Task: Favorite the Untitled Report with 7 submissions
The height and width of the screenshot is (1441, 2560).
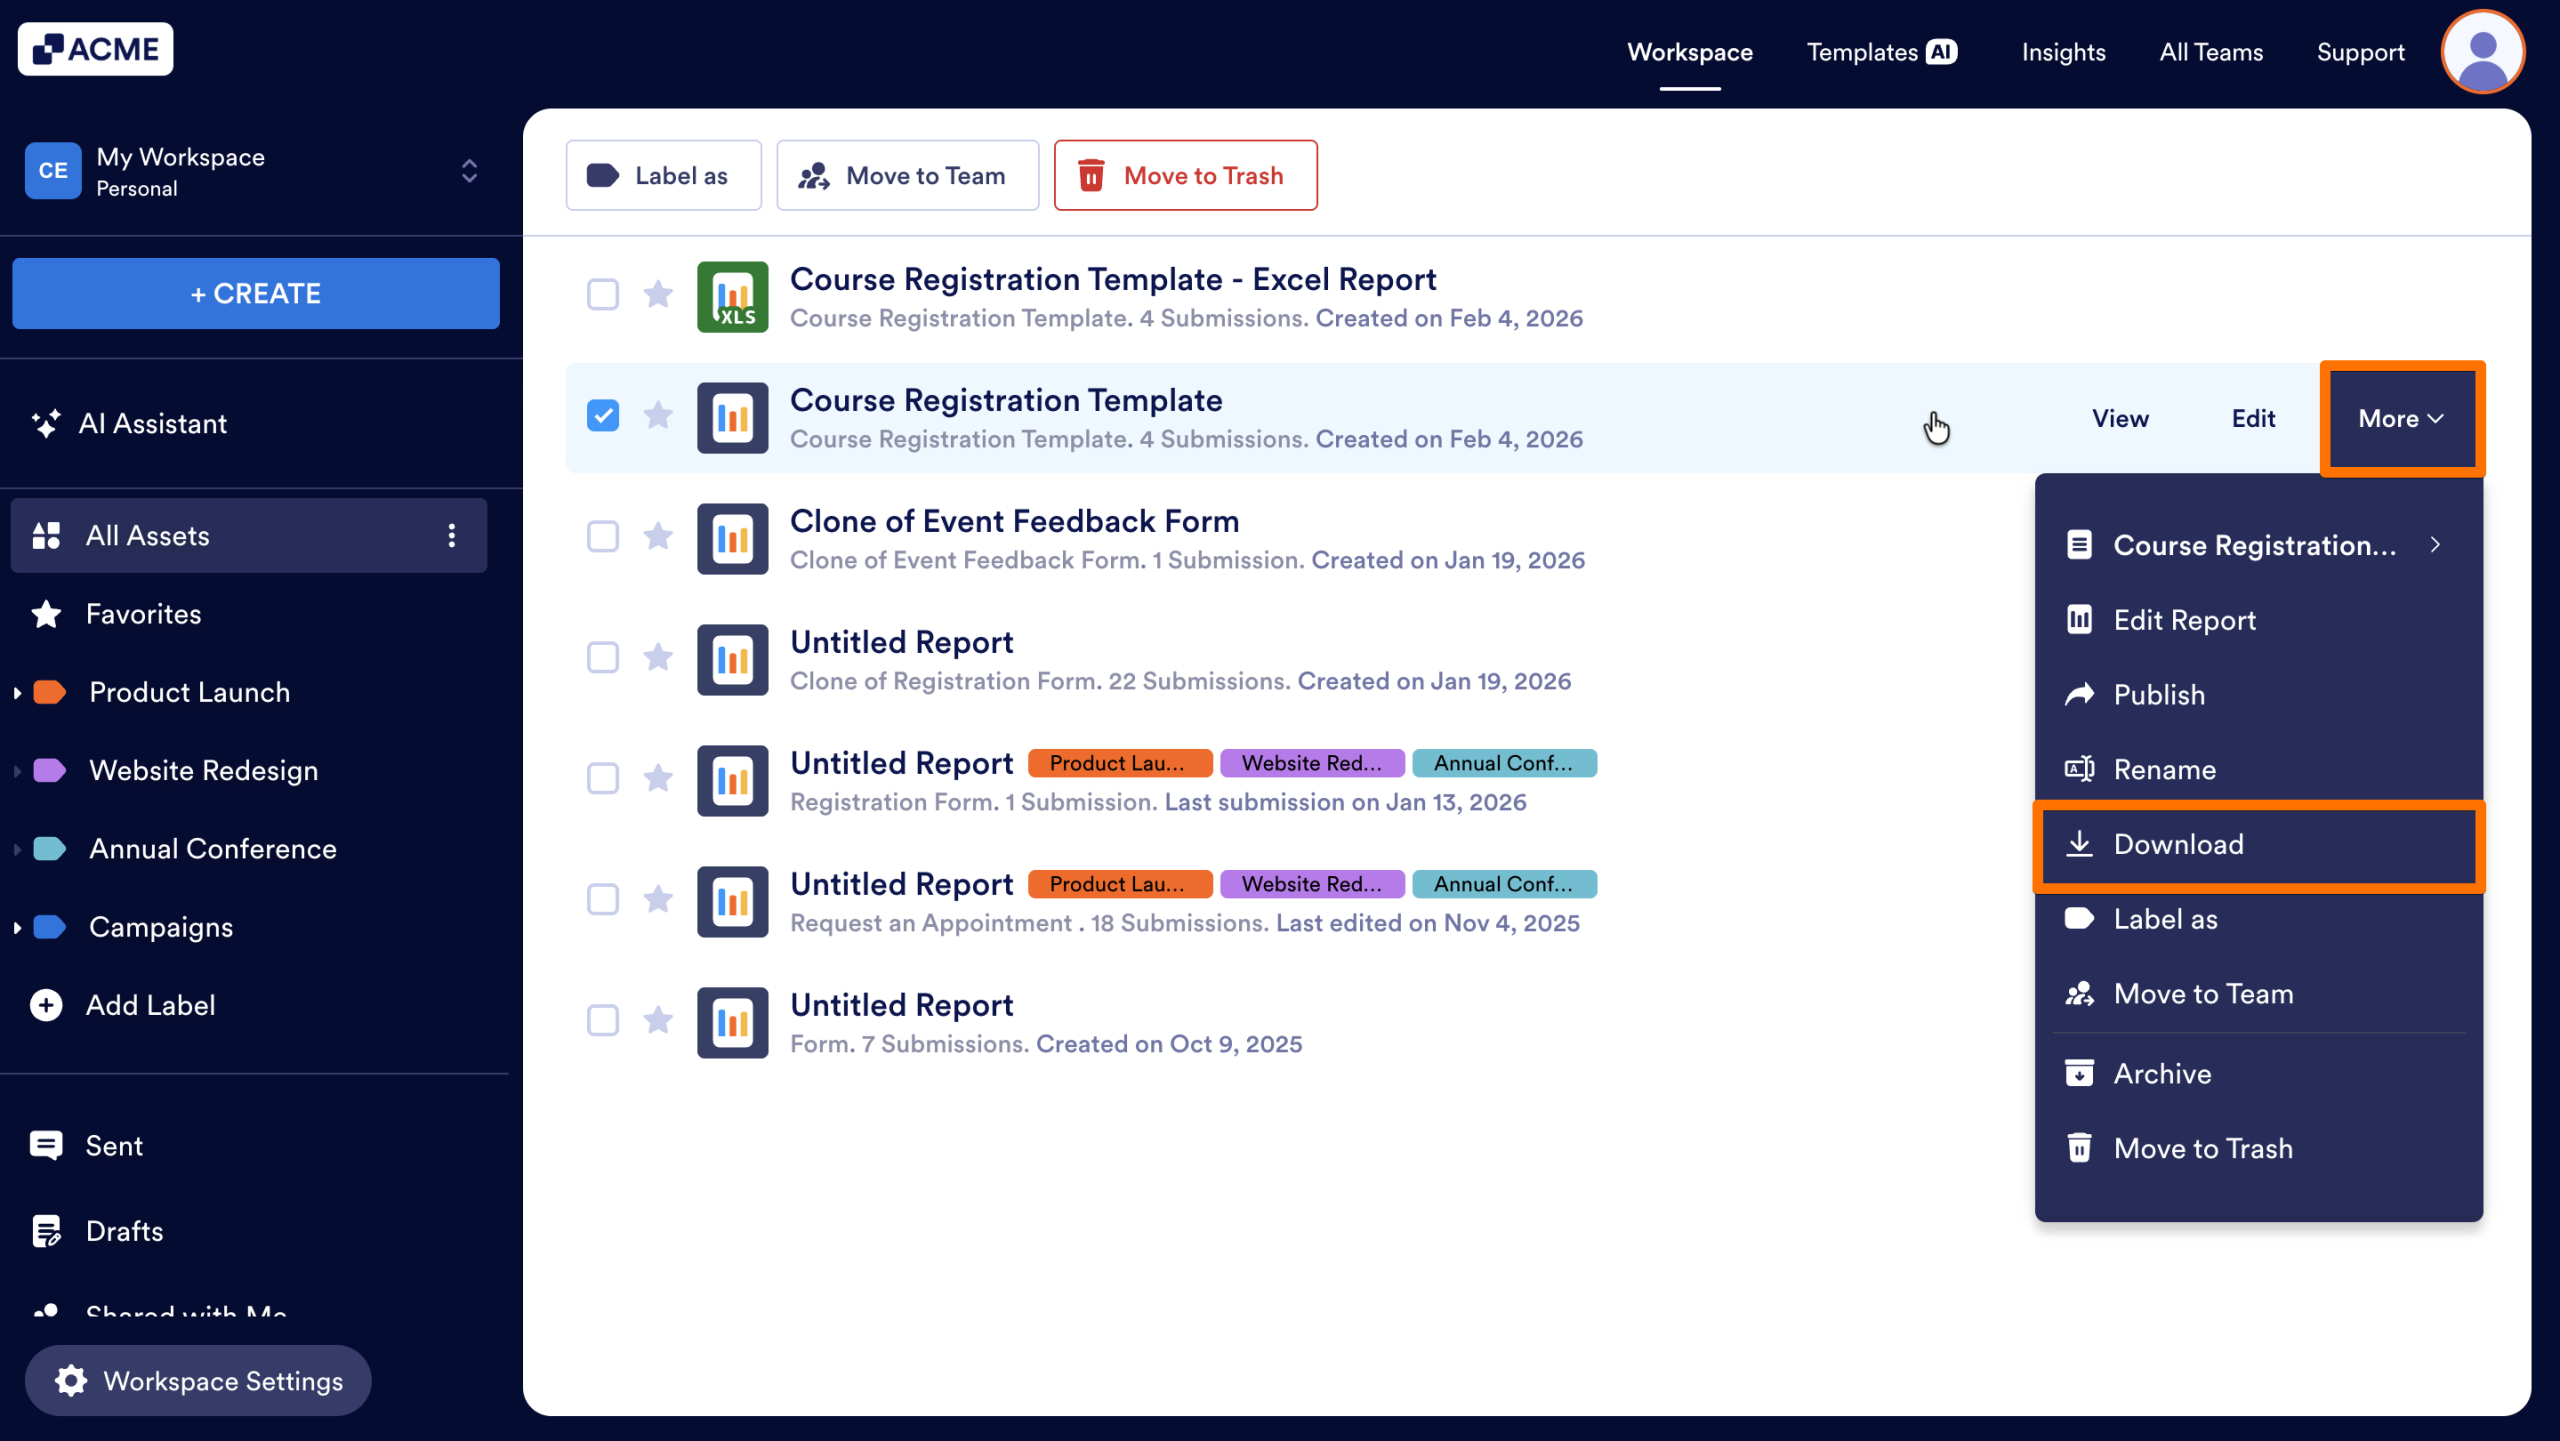Action: click(659, 1020)
